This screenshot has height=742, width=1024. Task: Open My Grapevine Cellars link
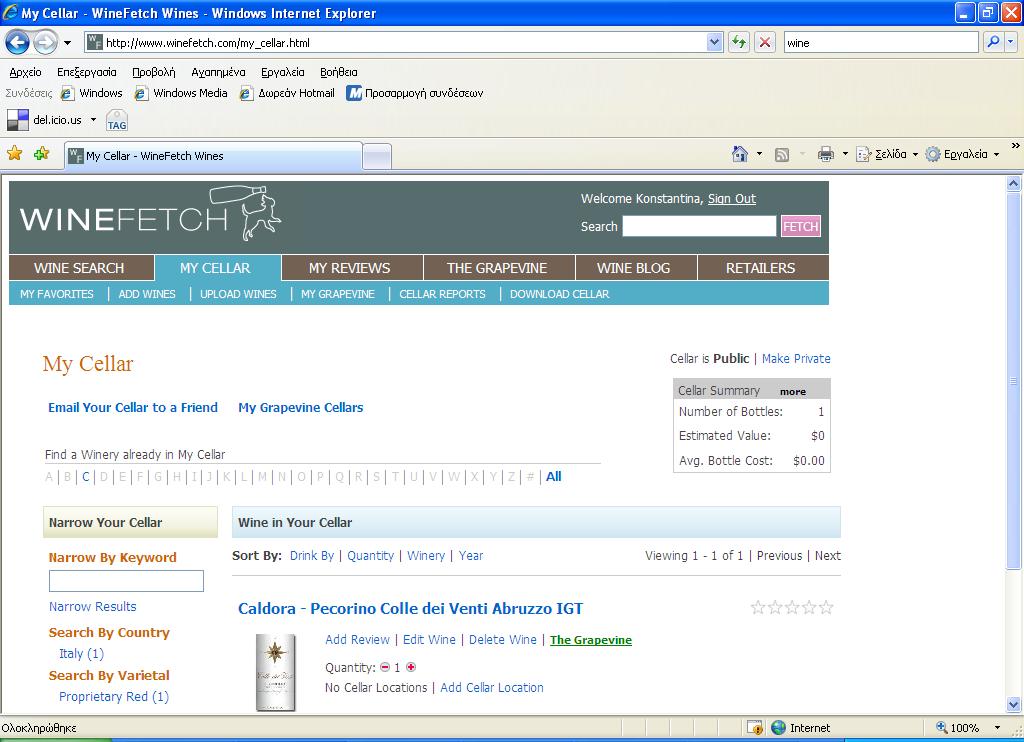point(300,408)
